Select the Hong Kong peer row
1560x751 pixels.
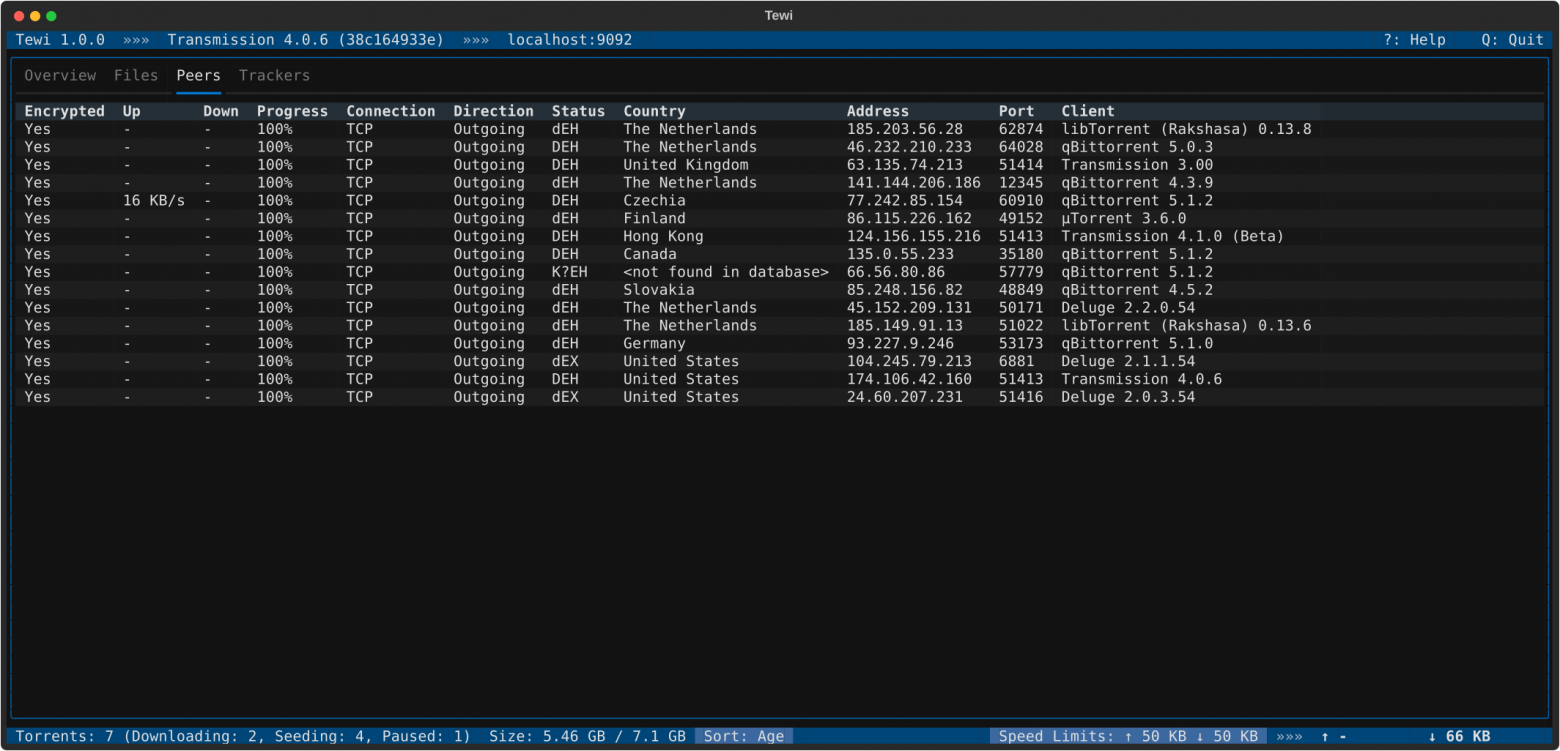point(780,237)
